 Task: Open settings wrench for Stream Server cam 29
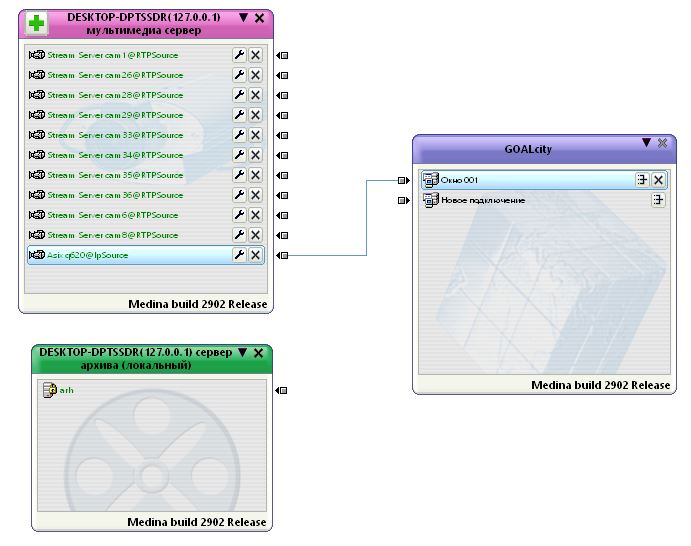coord(239,115)
